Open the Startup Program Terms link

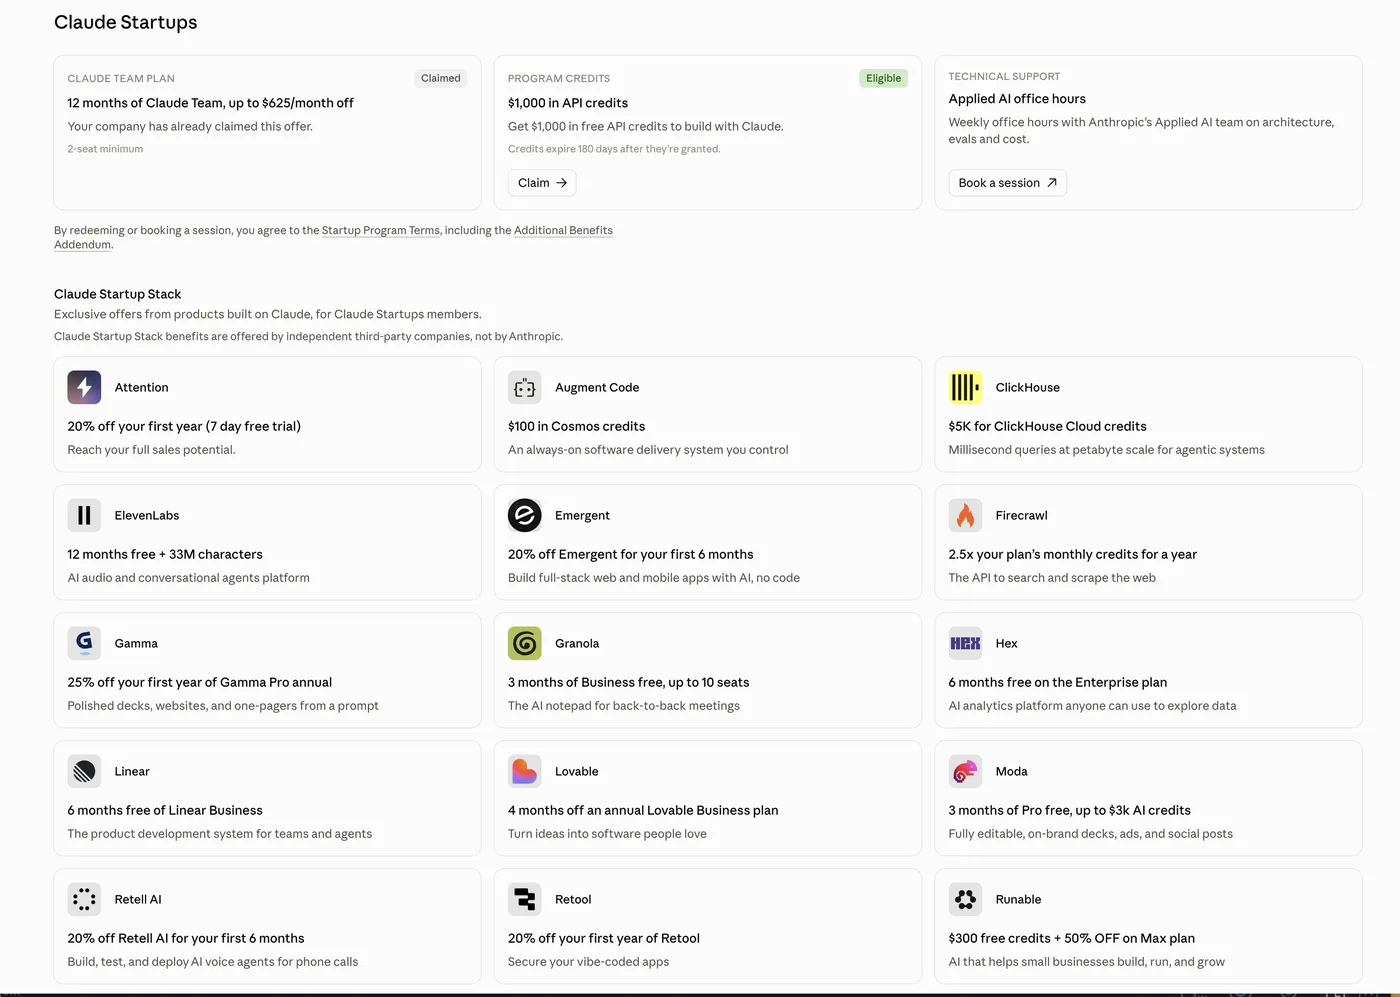(x=380, y=230)
